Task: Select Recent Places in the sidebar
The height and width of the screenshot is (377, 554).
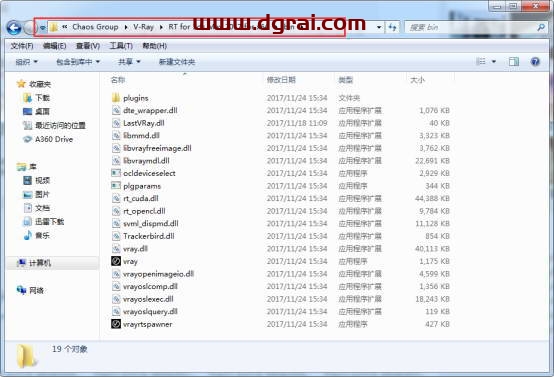Action: pos(60,125)
